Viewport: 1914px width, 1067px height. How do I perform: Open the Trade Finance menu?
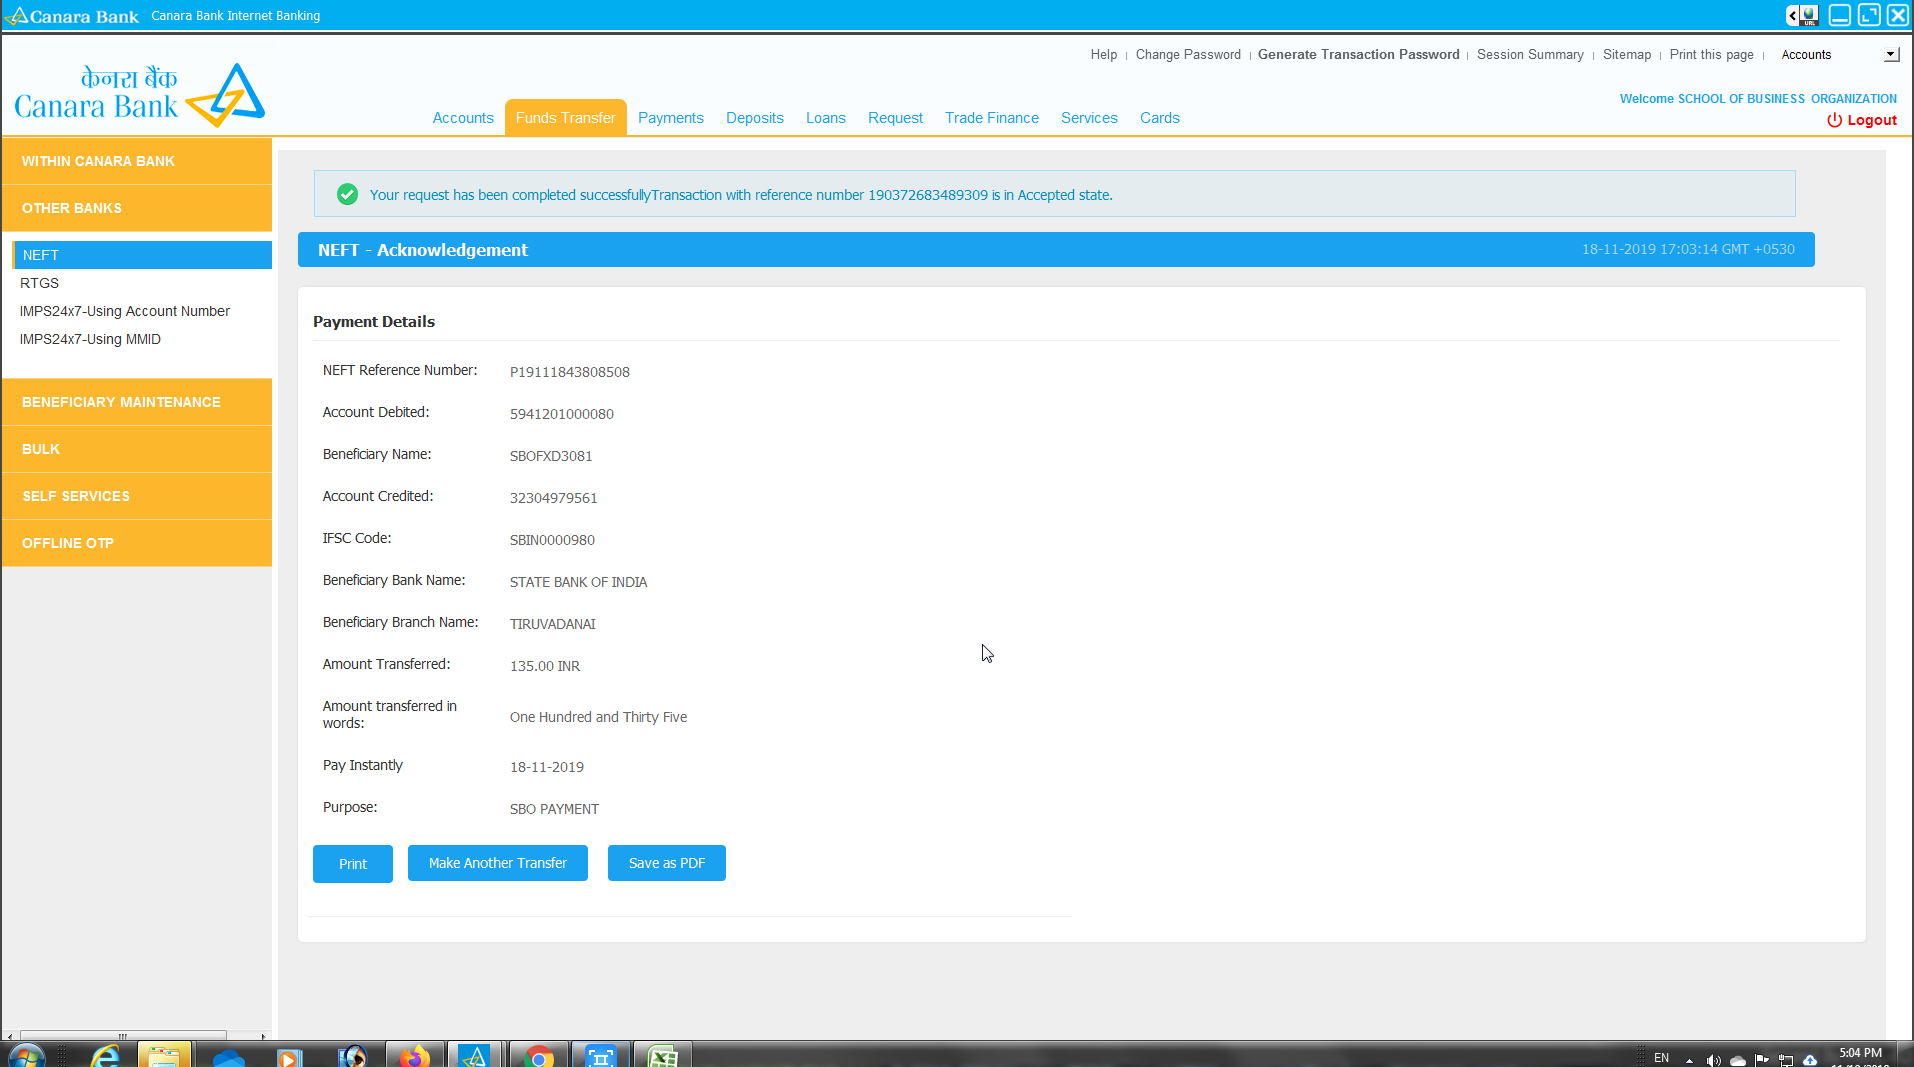(992, 118)
